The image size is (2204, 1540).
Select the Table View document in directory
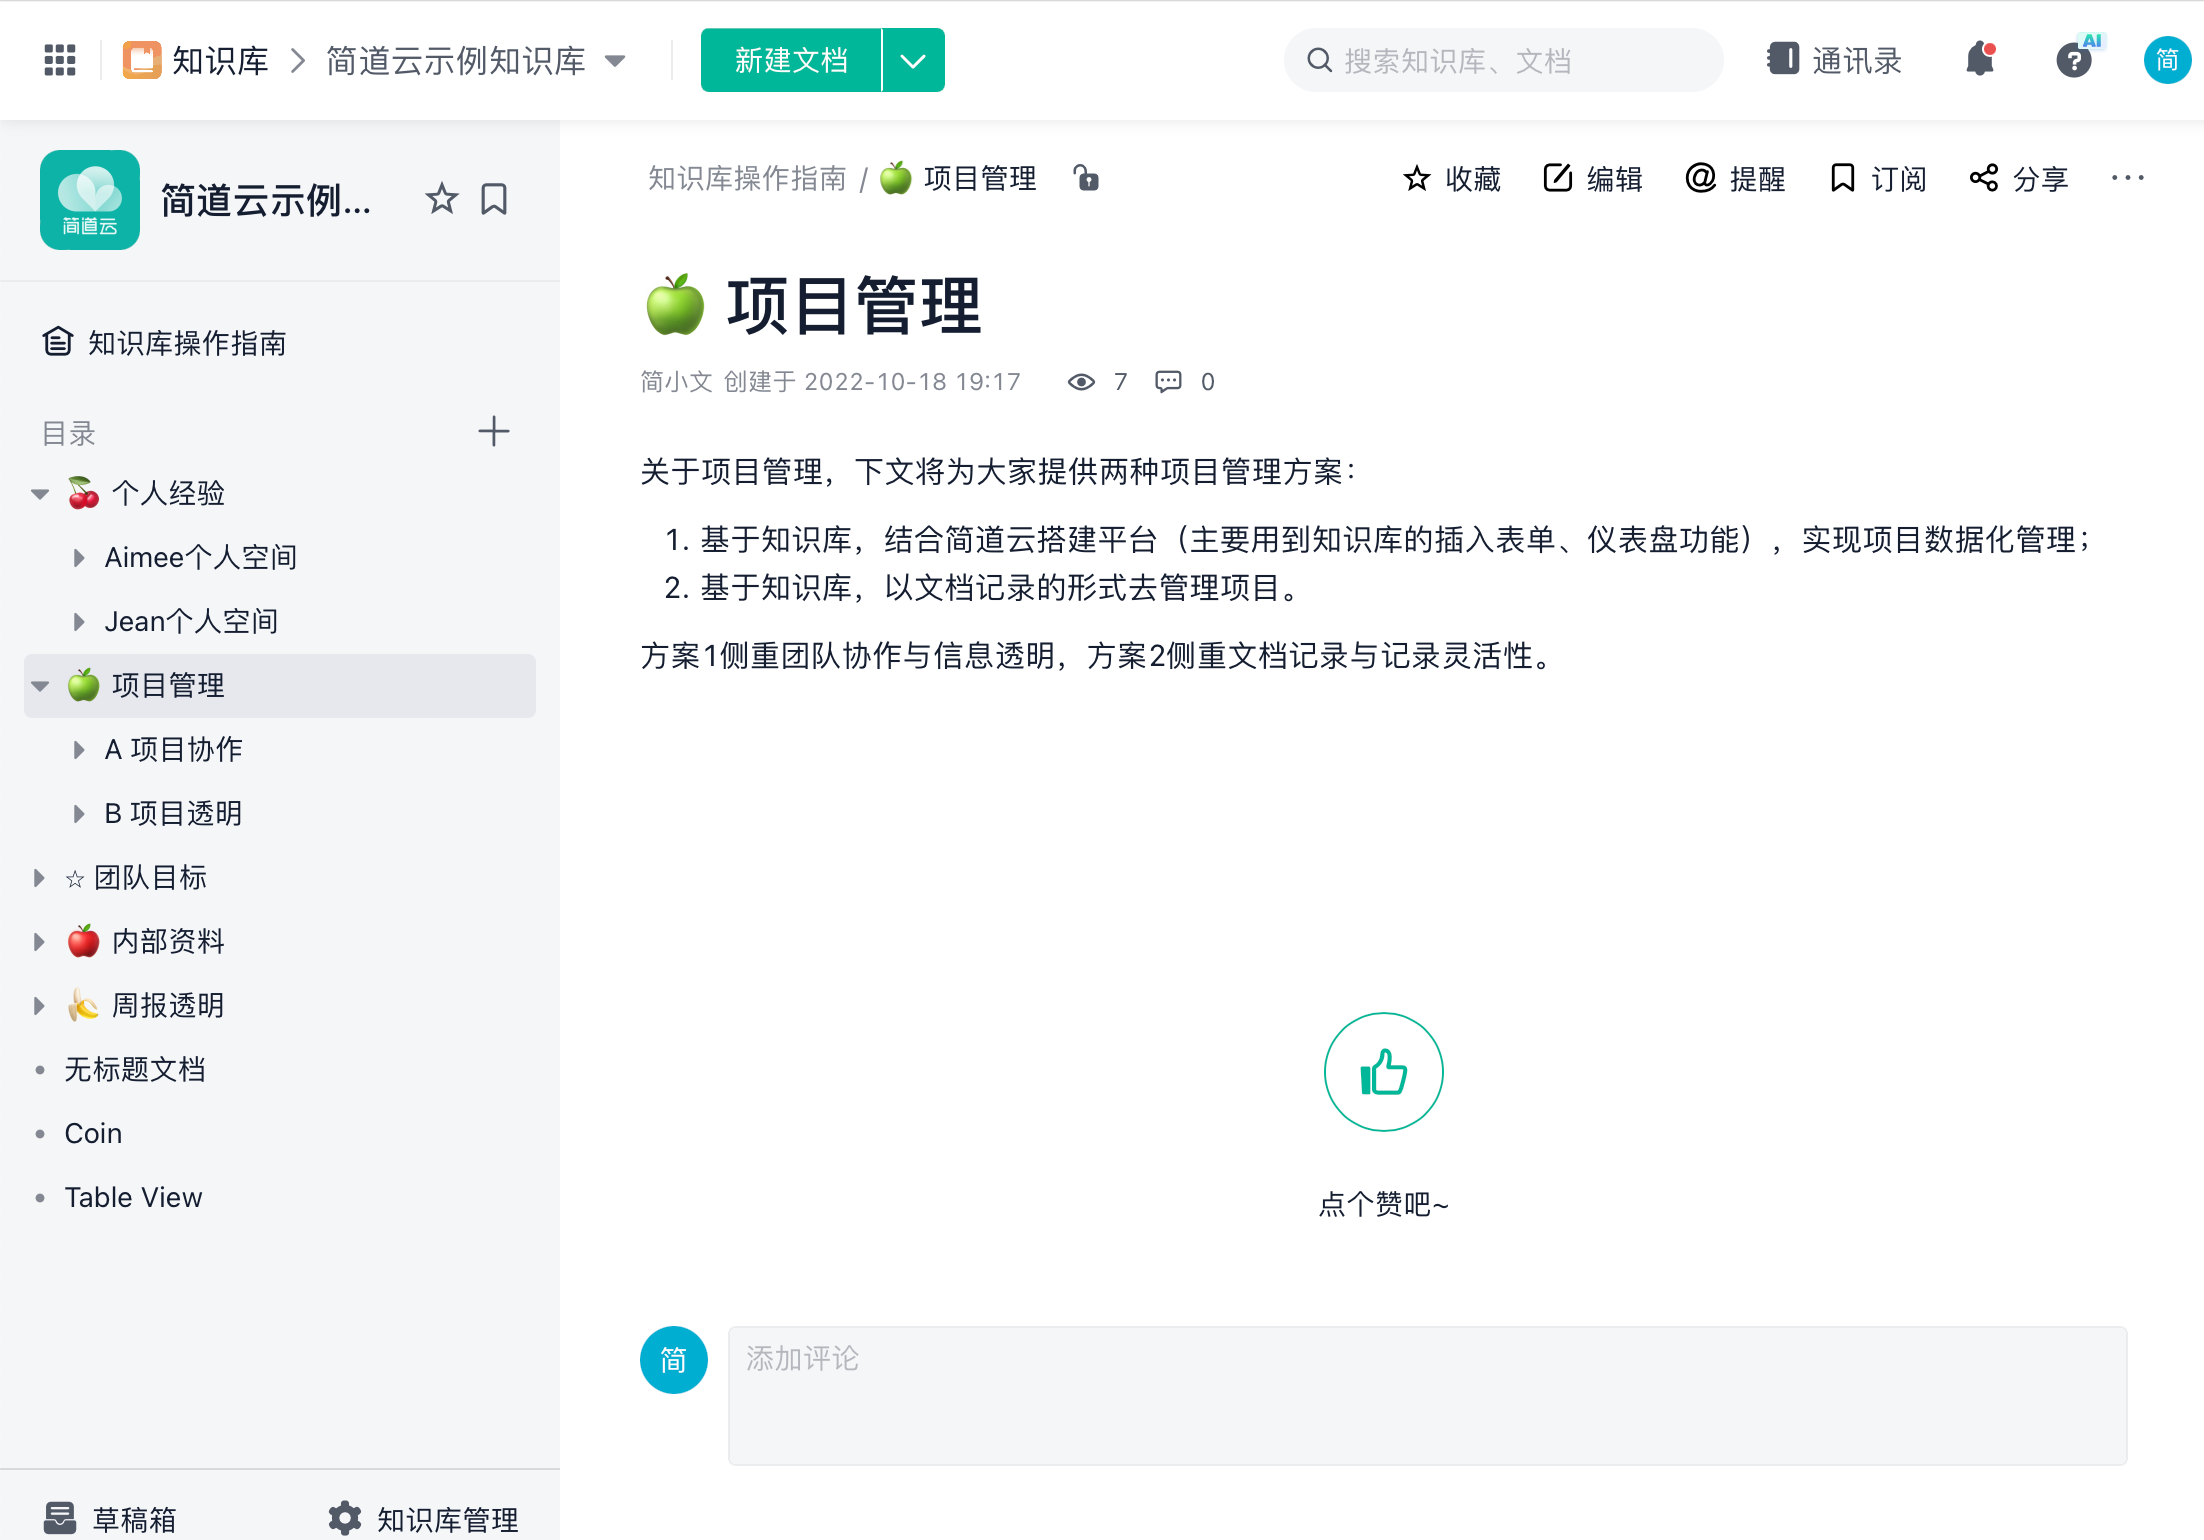tap(133, 1197)
